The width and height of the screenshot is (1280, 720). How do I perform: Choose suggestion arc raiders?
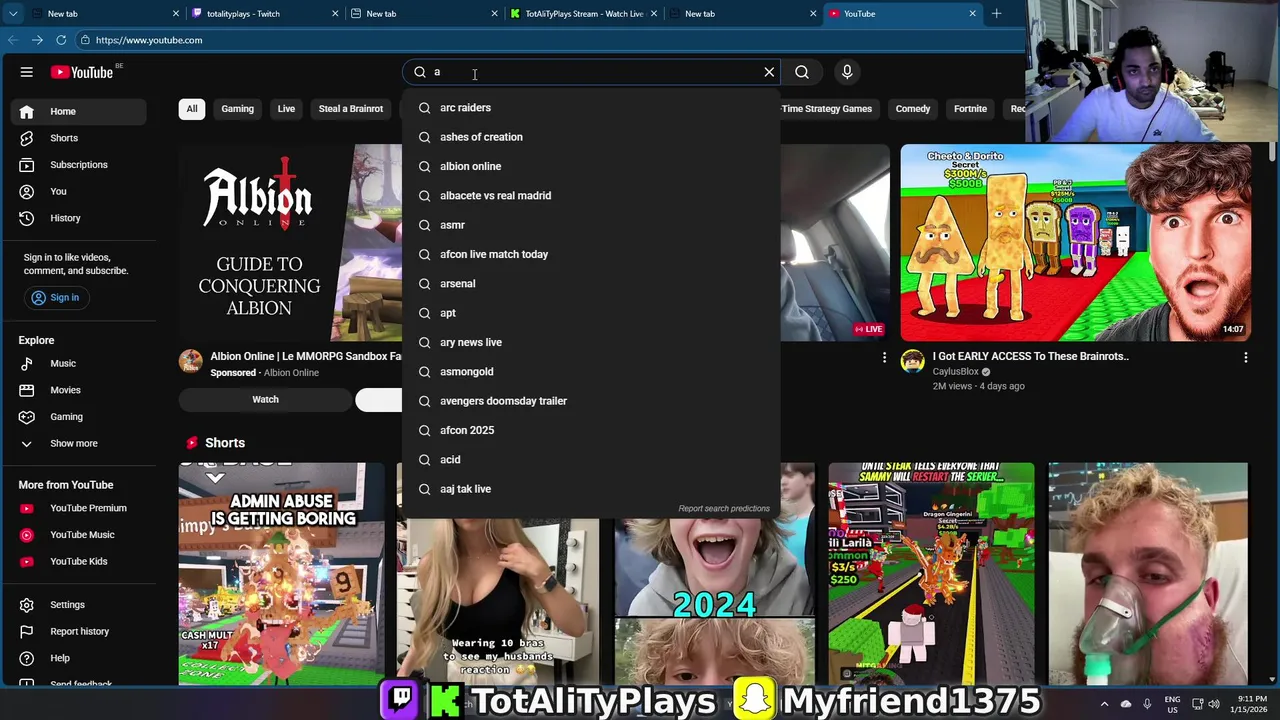point(590,108)
